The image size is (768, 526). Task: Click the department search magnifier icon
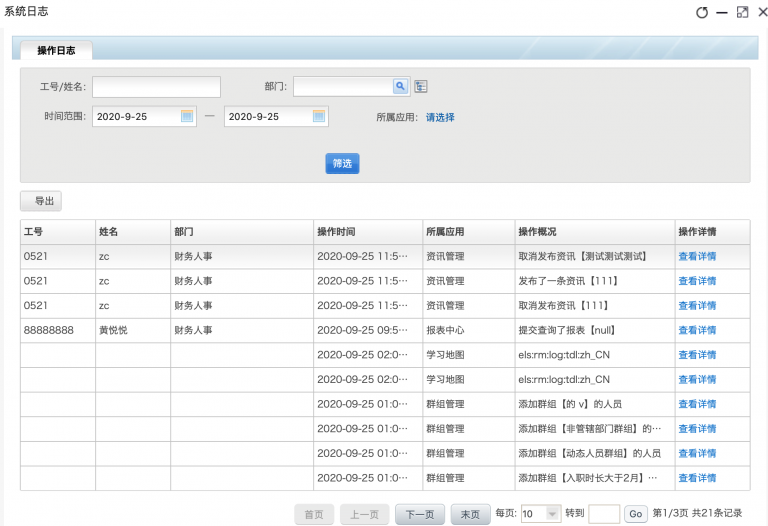coord(400,86)
